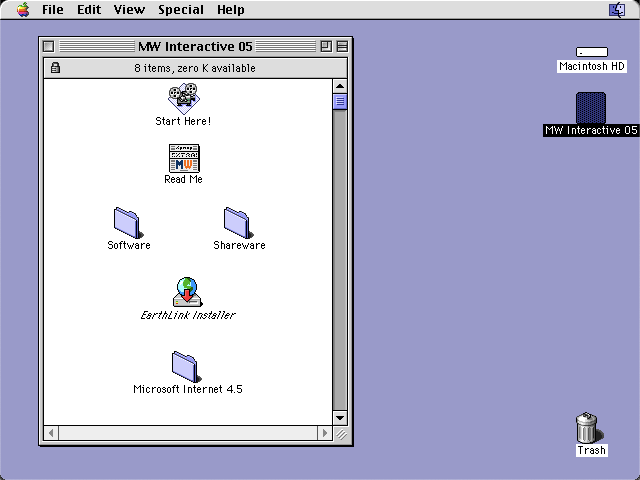
Task: Open the Special menu
Action: 181,9
